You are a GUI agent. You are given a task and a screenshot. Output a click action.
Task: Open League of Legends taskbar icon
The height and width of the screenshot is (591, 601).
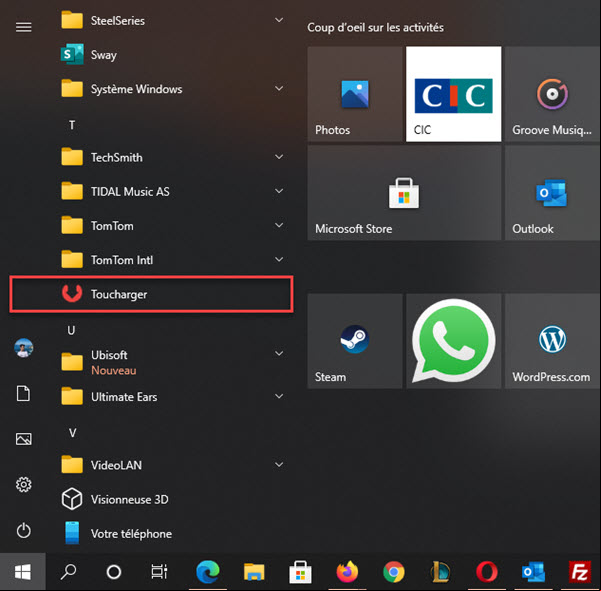point(440,572)
